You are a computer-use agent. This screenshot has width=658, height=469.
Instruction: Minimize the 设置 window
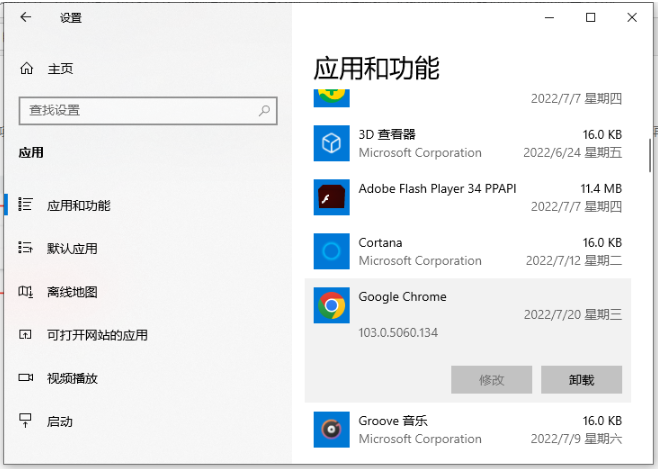pos(549,18)
